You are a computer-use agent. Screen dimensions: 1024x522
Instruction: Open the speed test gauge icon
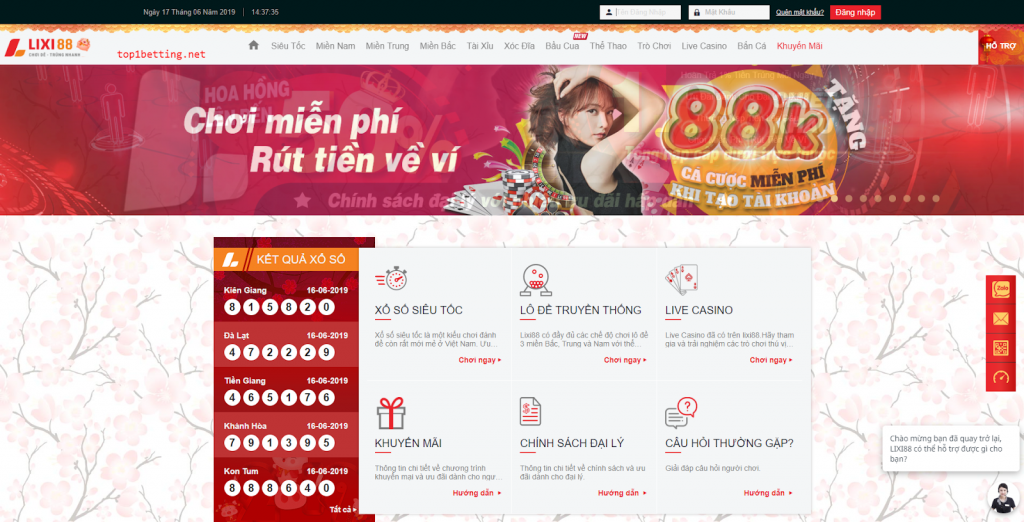click(x=1000, y=377)
